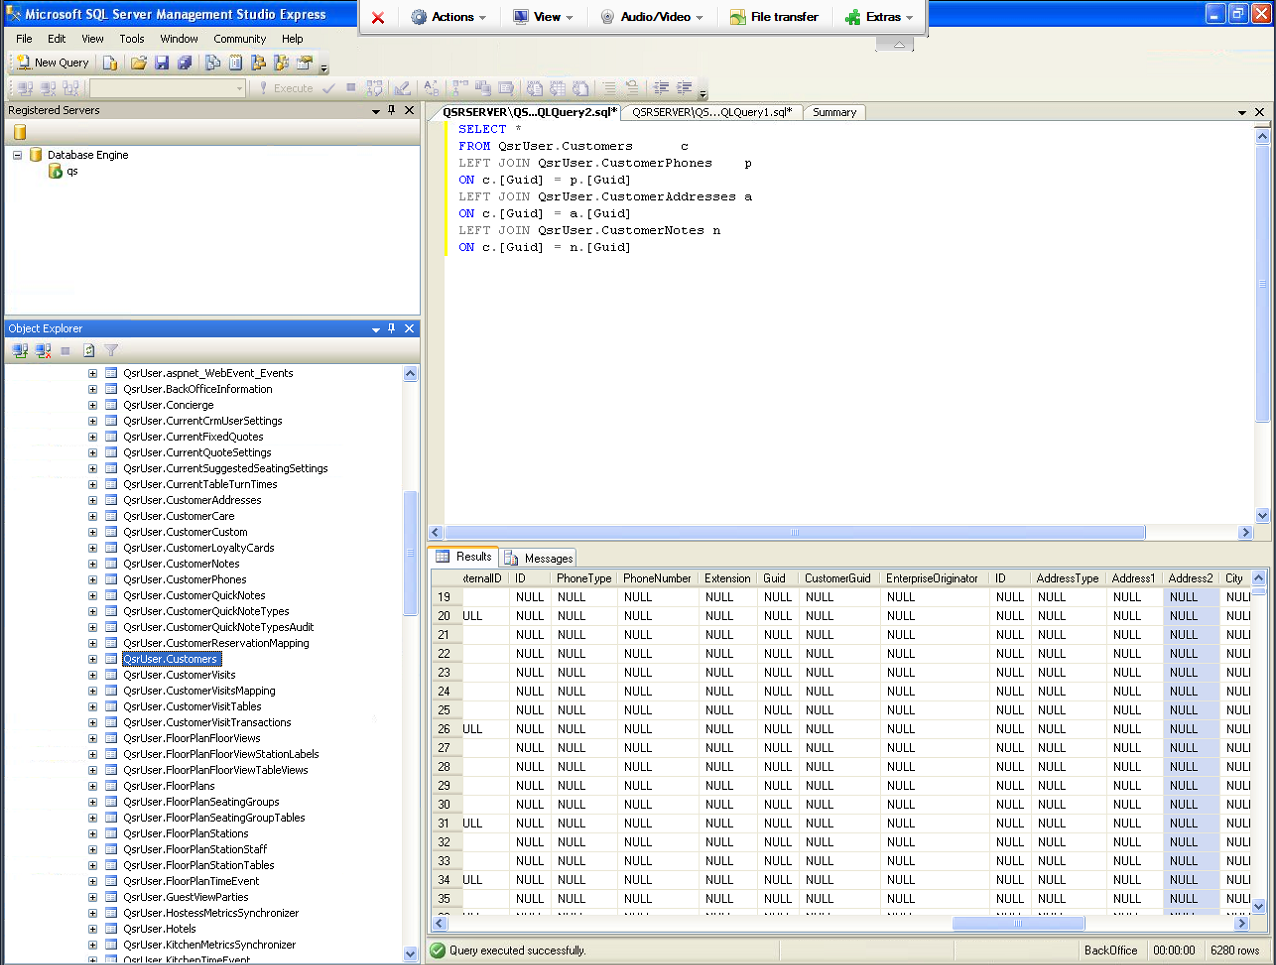Screen dimensions: 1276x965
Task: Click Disconnect icon in Object Explorer toolbar
Action: (x=43, y=350)
